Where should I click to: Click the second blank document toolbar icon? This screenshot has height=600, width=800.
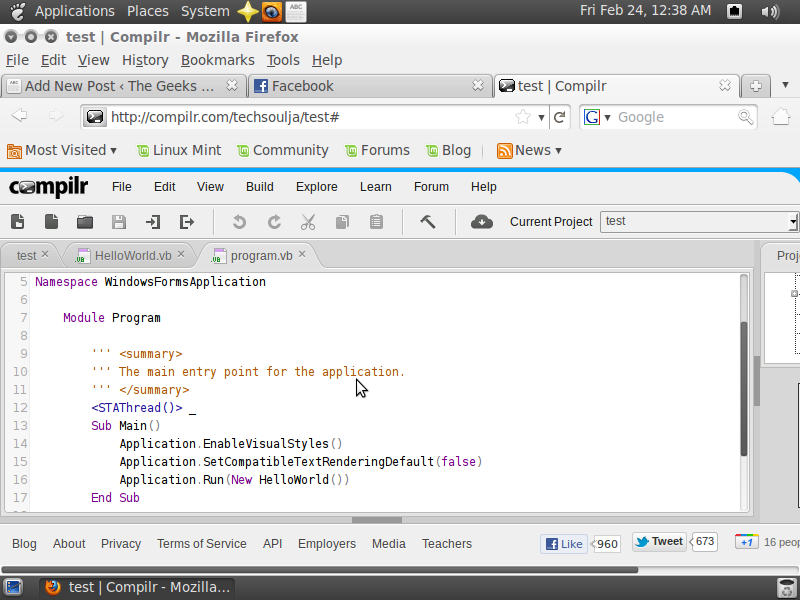tap(52, 222)
